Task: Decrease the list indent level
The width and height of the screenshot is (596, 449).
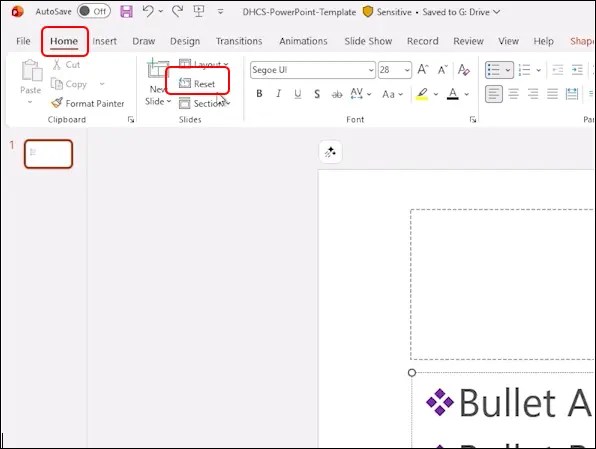Action: click(558, 70)
